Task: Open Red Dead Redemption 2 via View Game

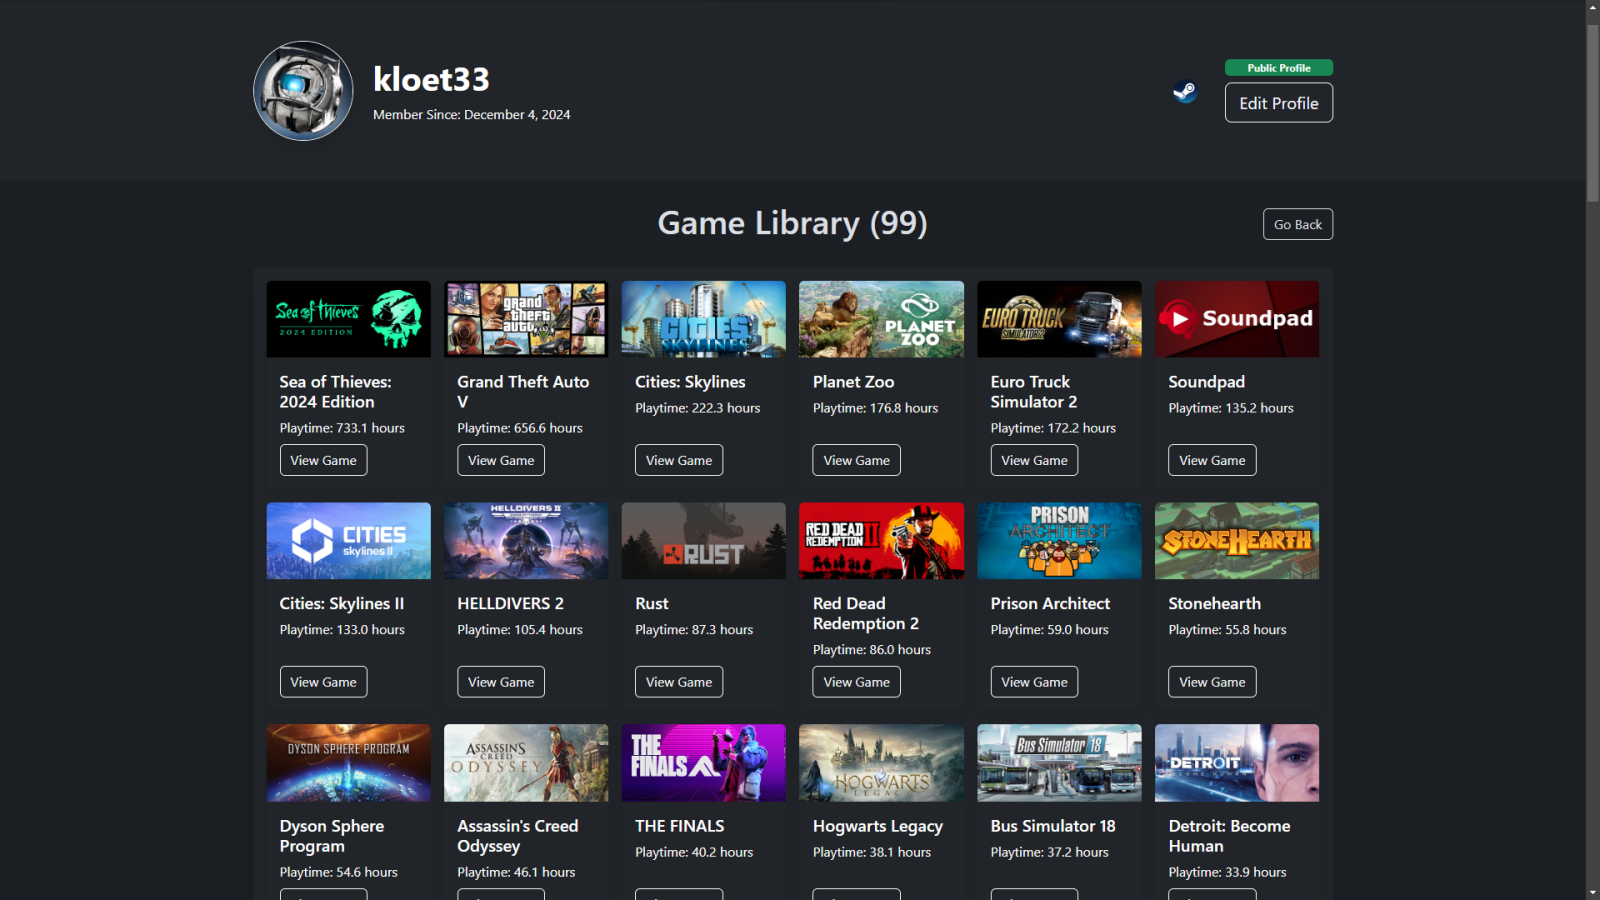Action: [x=856, y=681]
